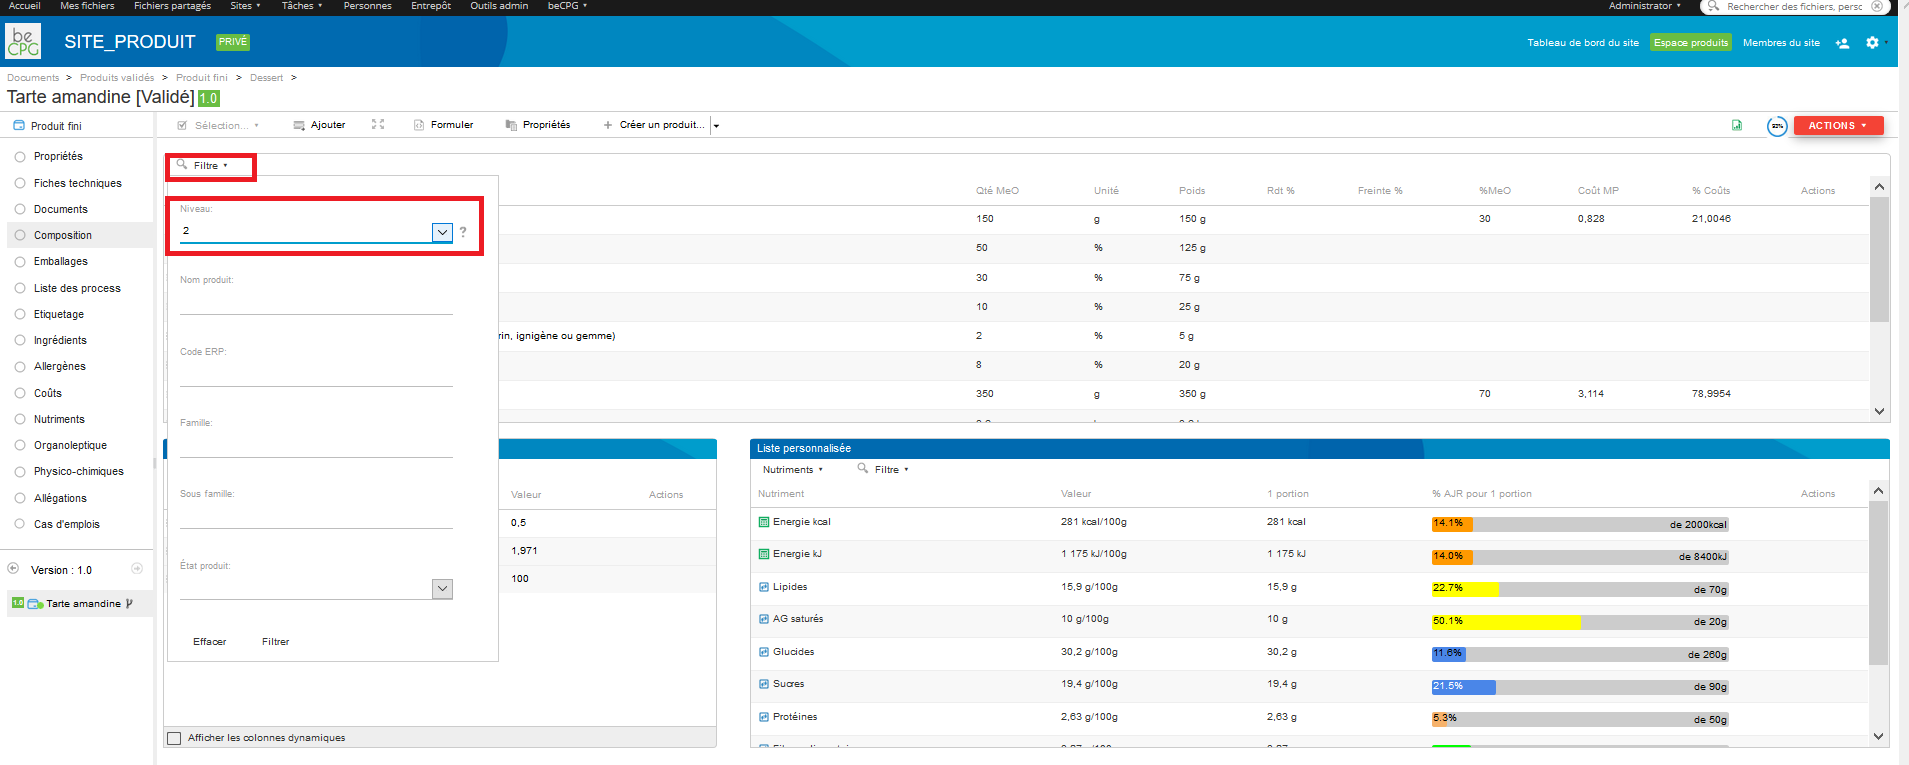1909x765 pixels.
Task: Select the Liste des process radio item
Action: point(20,288)
